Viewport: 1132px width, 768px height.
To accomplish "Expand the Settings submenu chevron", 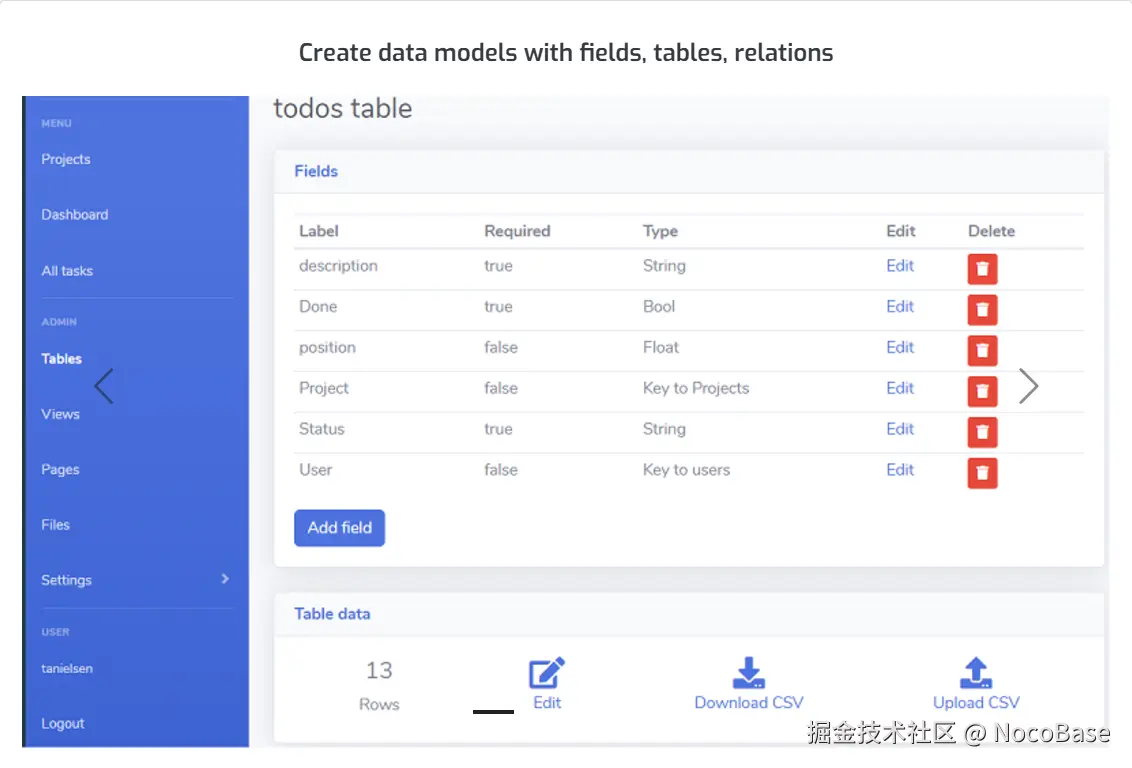I will [225, 579].
